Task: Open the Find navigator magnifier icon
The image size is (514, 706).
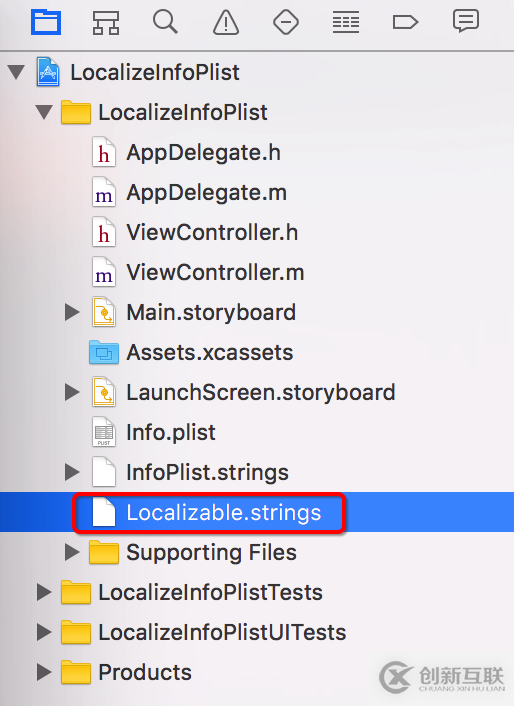Action: (x=165, y=22)
